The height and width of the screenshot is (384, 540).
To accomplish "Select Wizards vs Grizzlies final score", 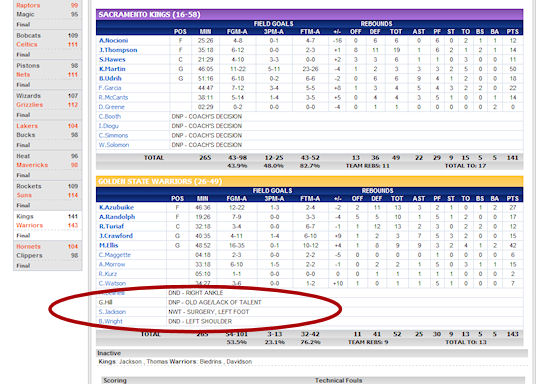I will click(x=48, y=104).
